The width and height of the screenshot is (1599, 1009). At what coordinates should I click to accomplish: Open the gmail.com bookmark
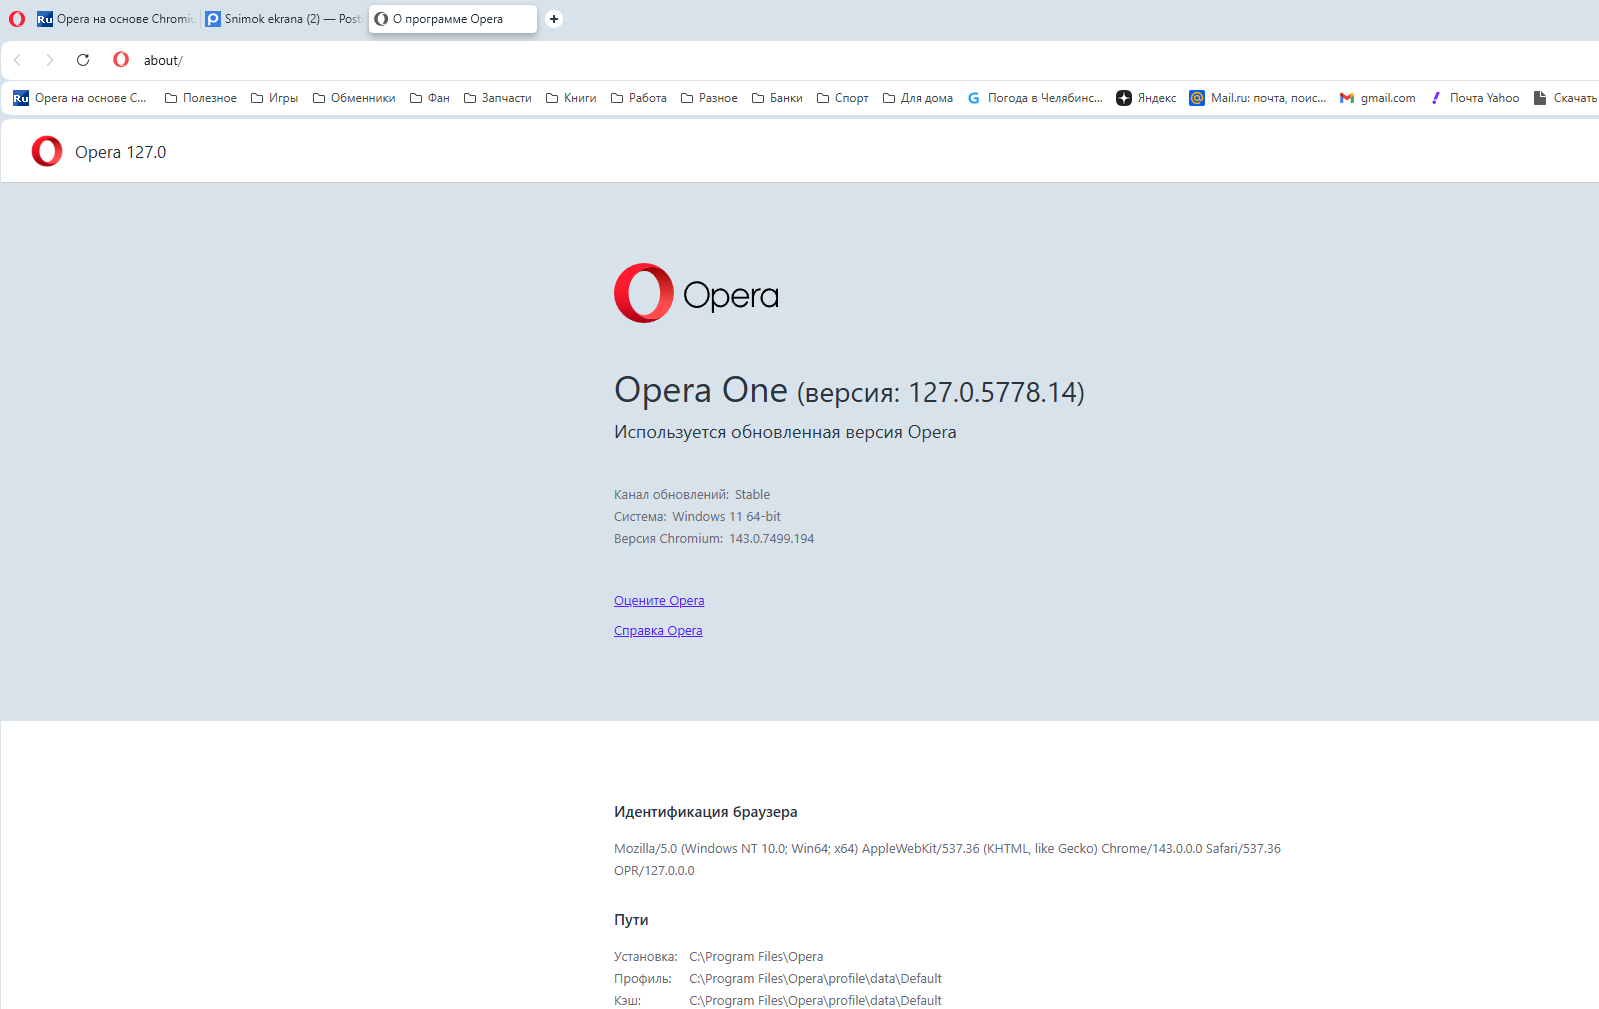[x=1377, y=98]
